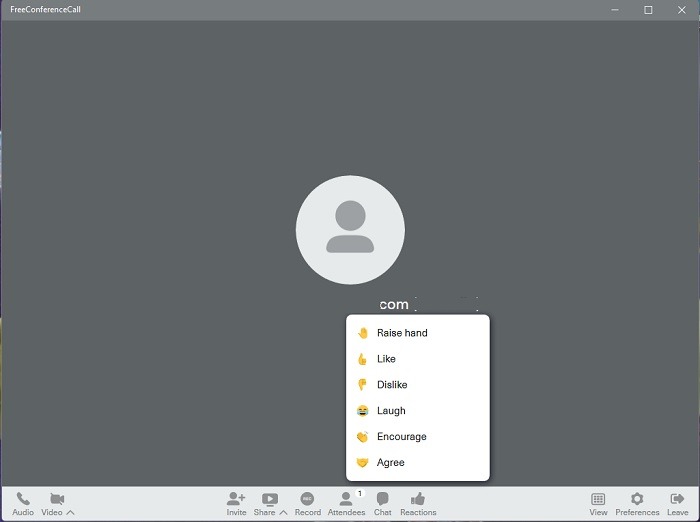This screenshot has width=700, height=522.
Task: Close the FreeConferenceCall window
Action: point(682,10)
